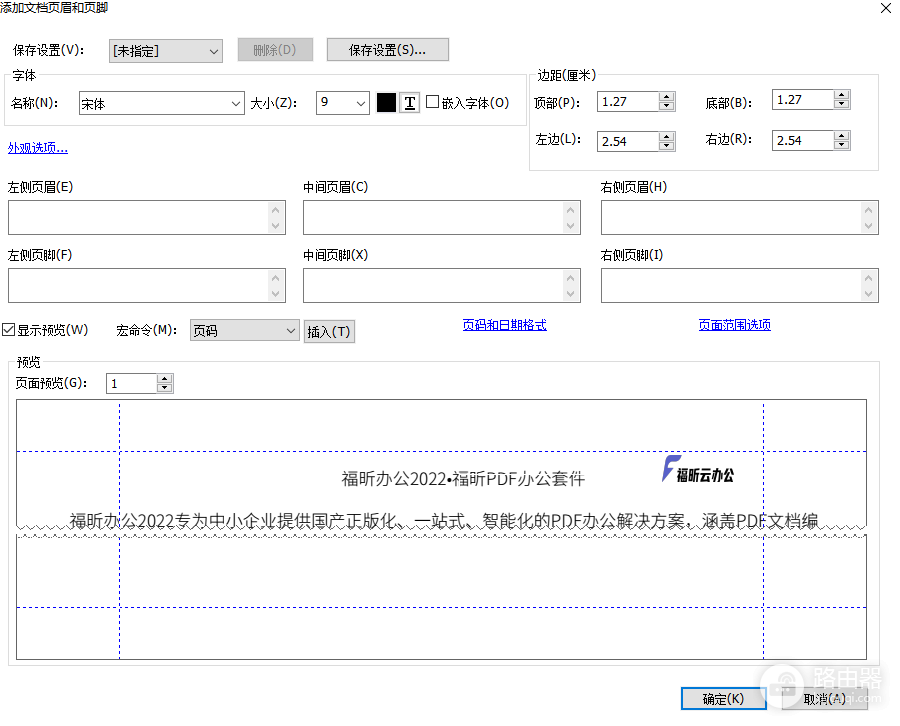This screenshot has height=726, width=900.
Task: Increase the bottom margin value
Action: pos(841,95)
